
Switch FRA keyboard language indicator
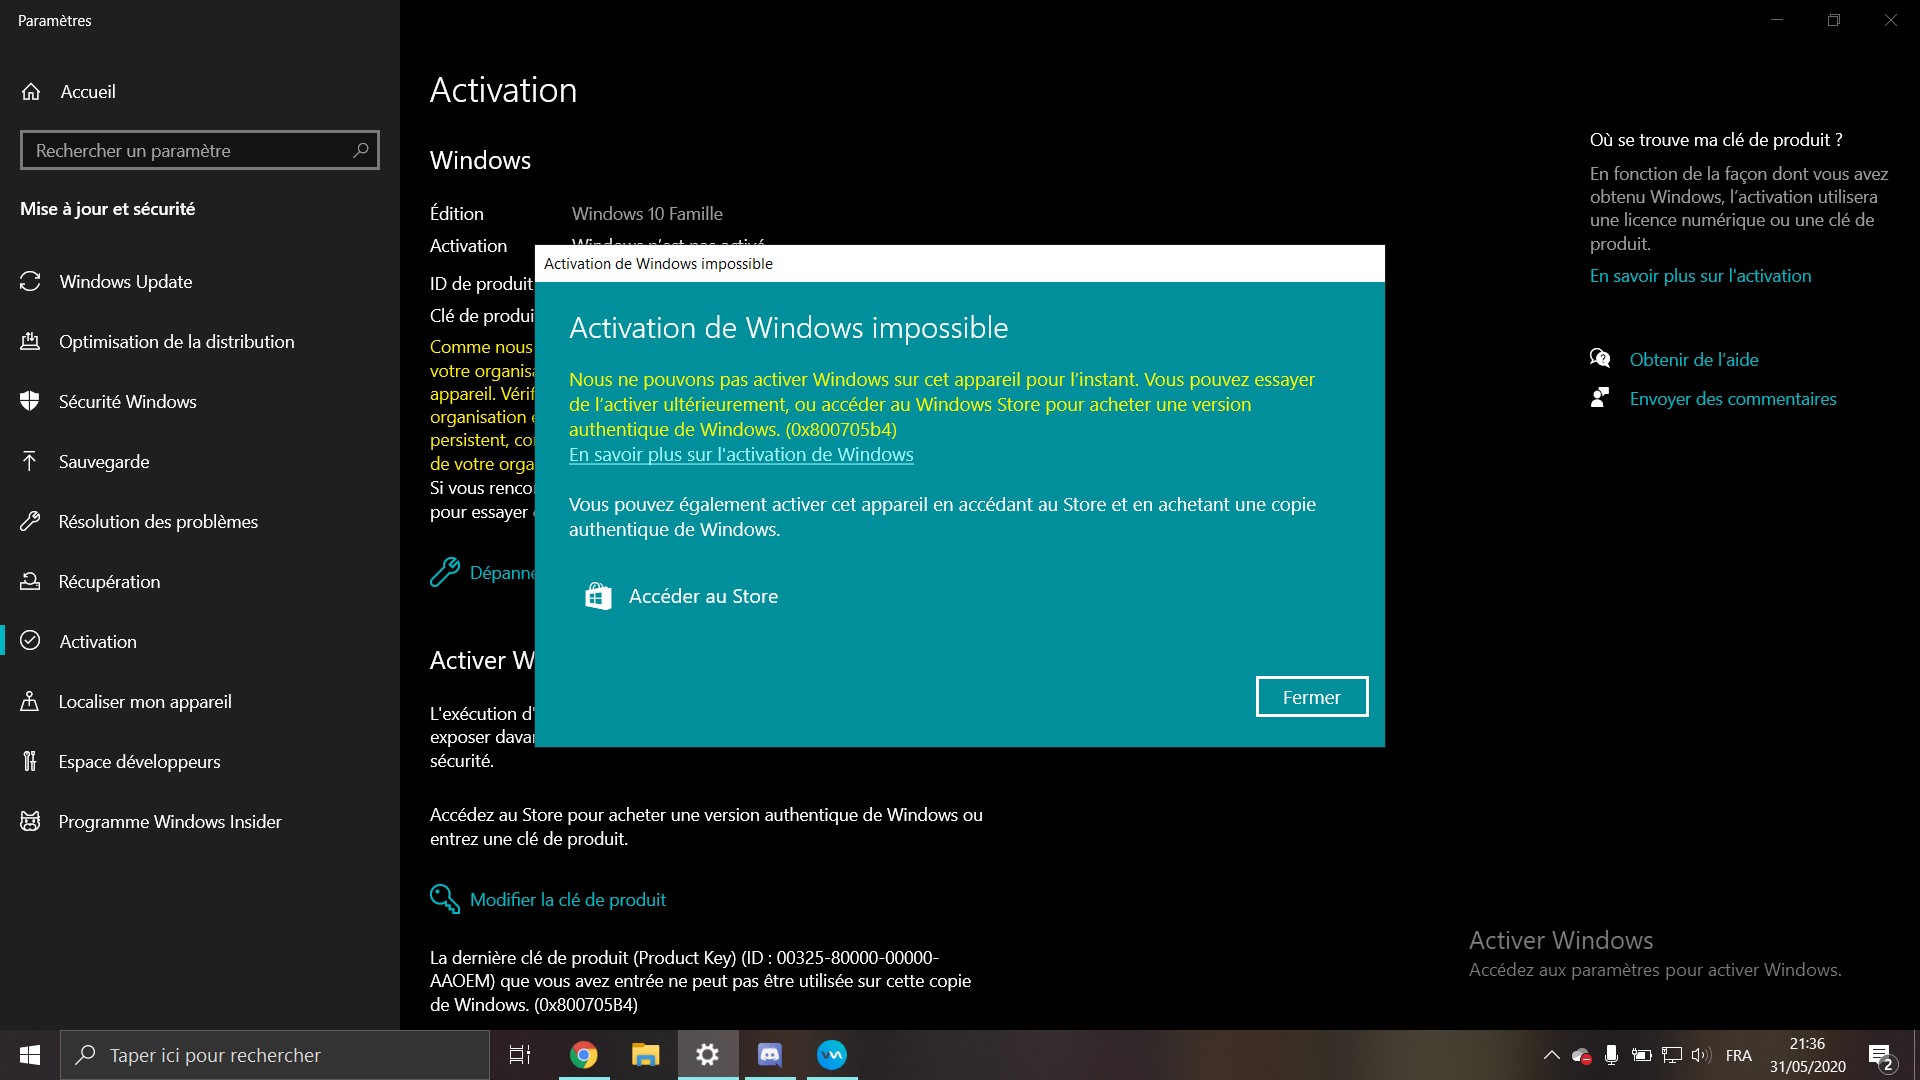(1738, 1055)
